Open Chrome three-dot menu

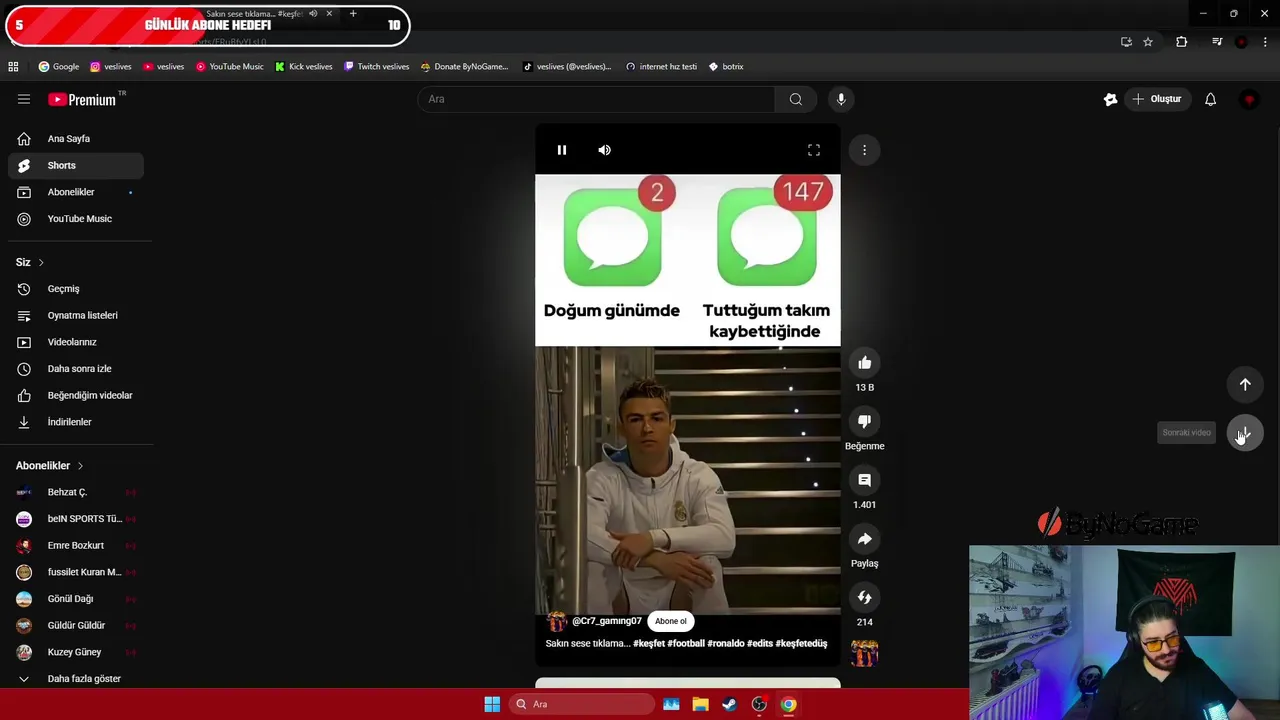tap(1265, 42)
